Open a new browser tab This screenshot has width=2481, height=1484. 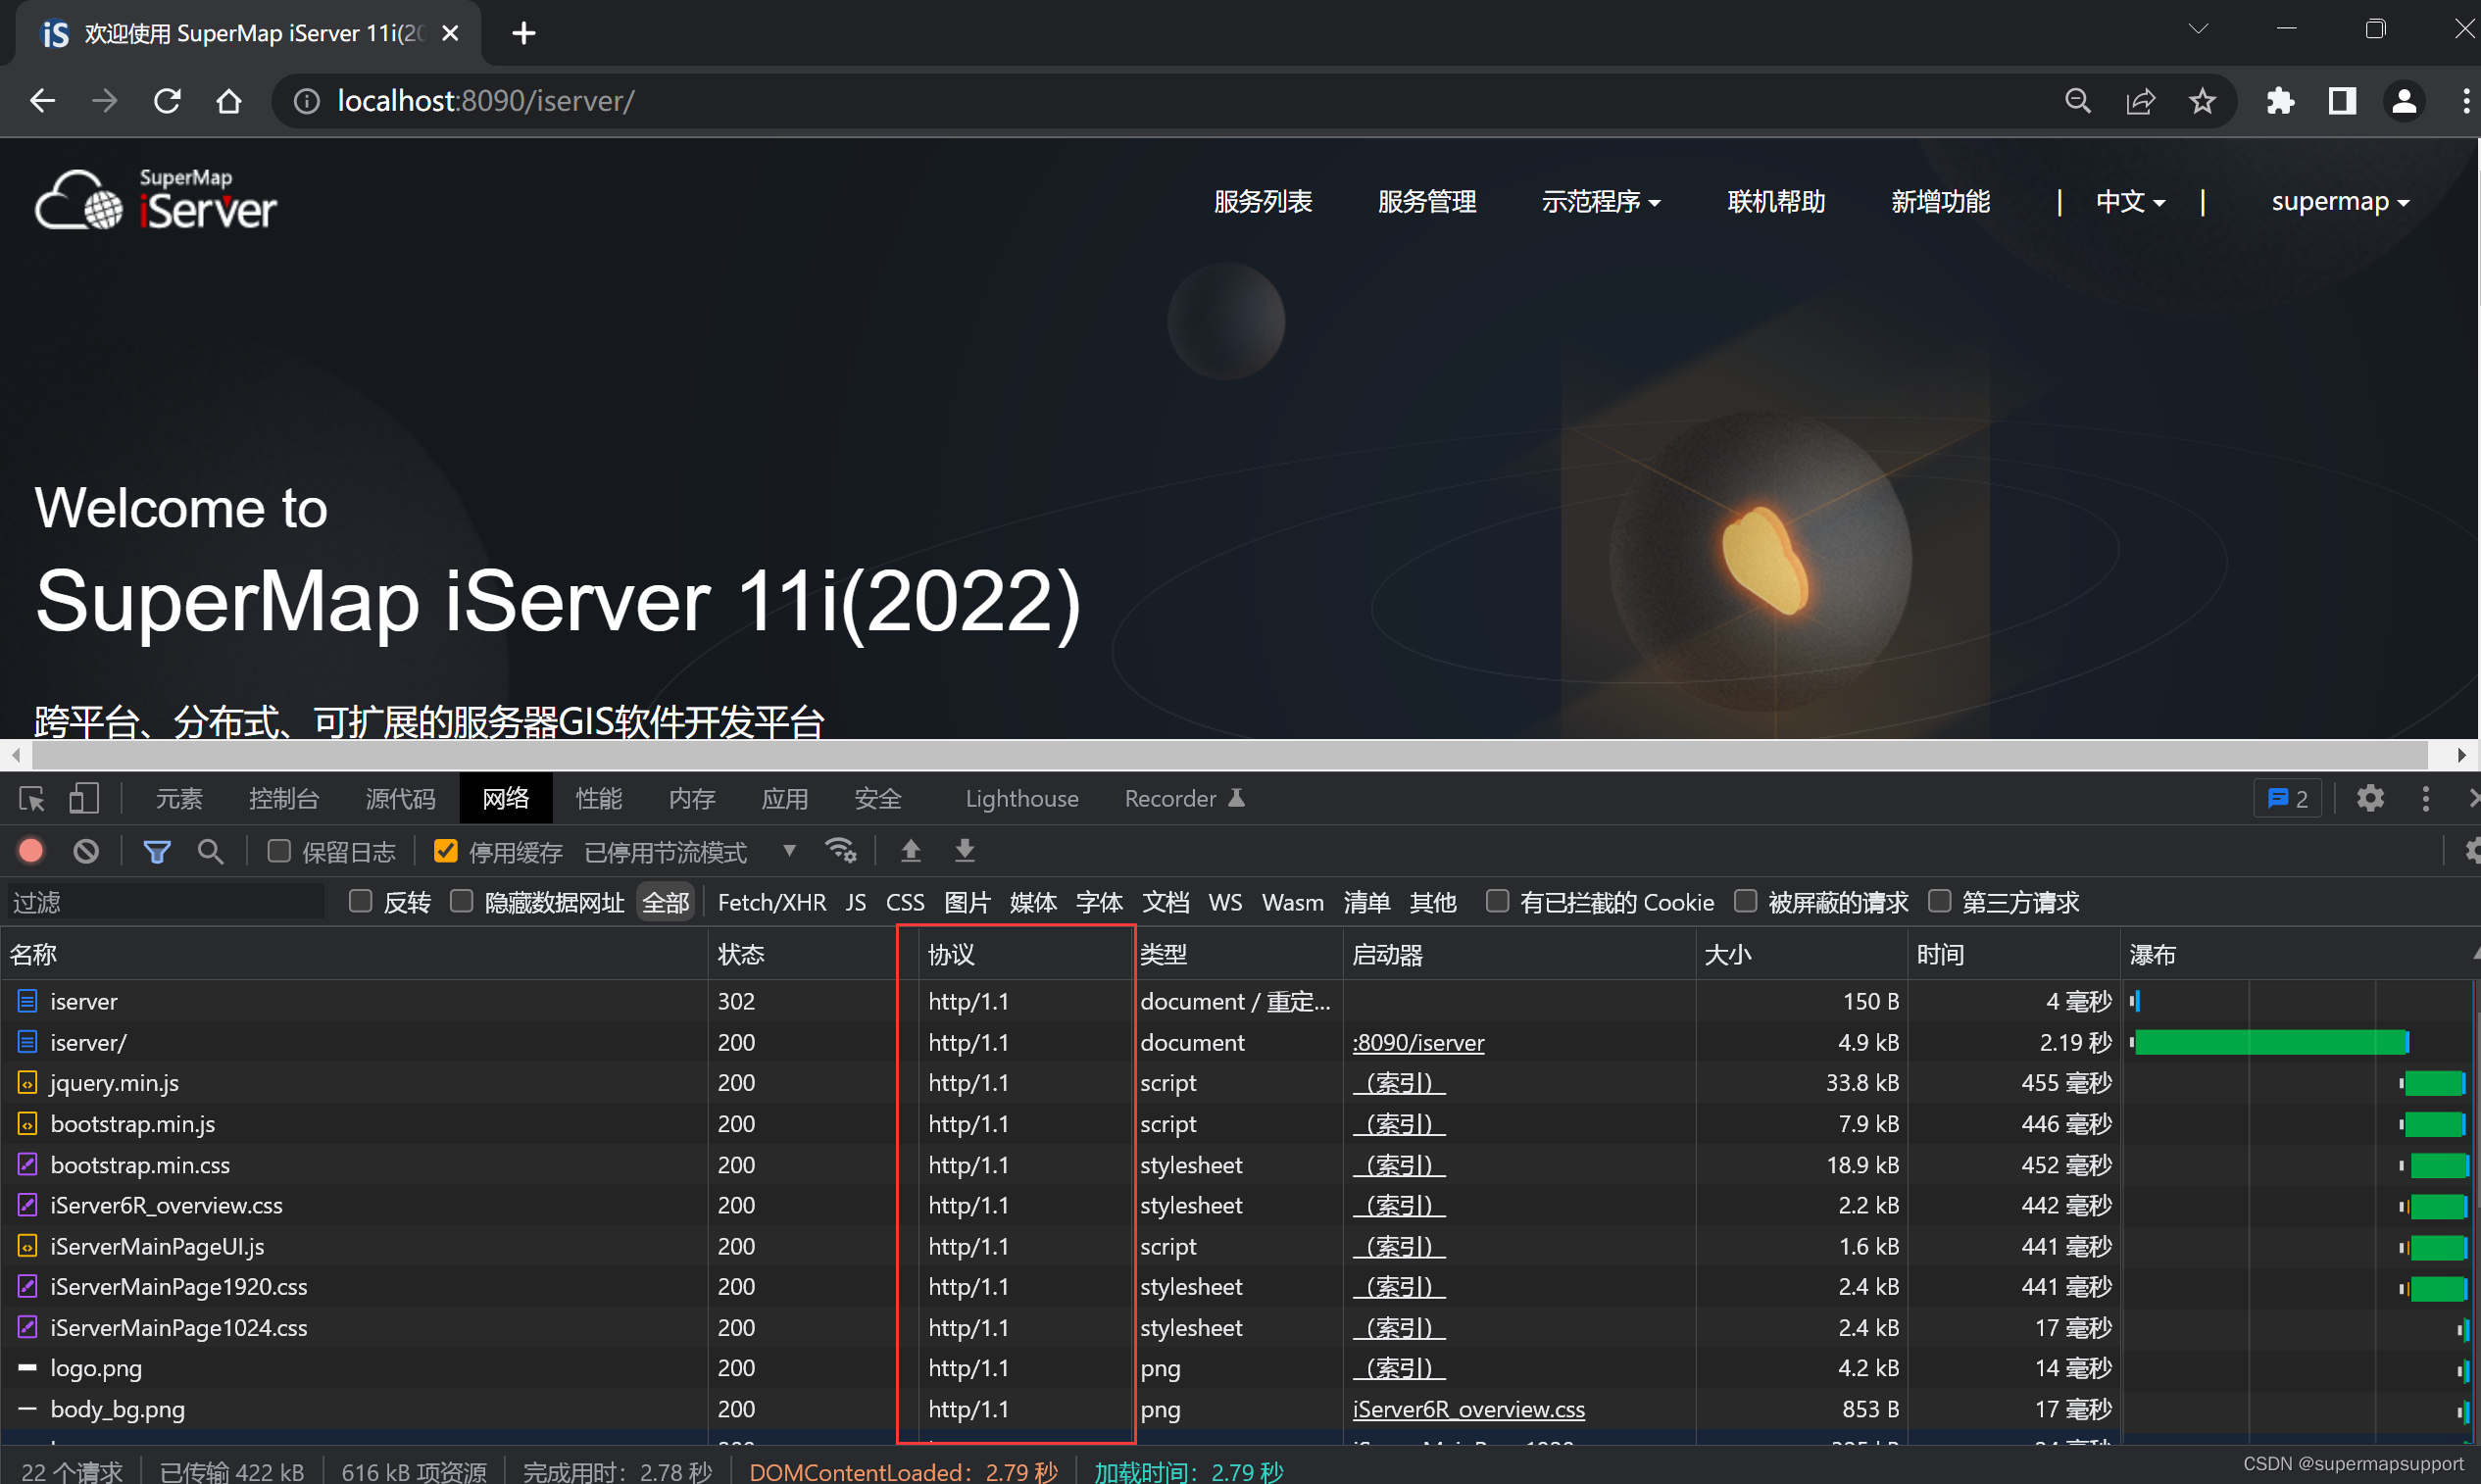[524, 33]
